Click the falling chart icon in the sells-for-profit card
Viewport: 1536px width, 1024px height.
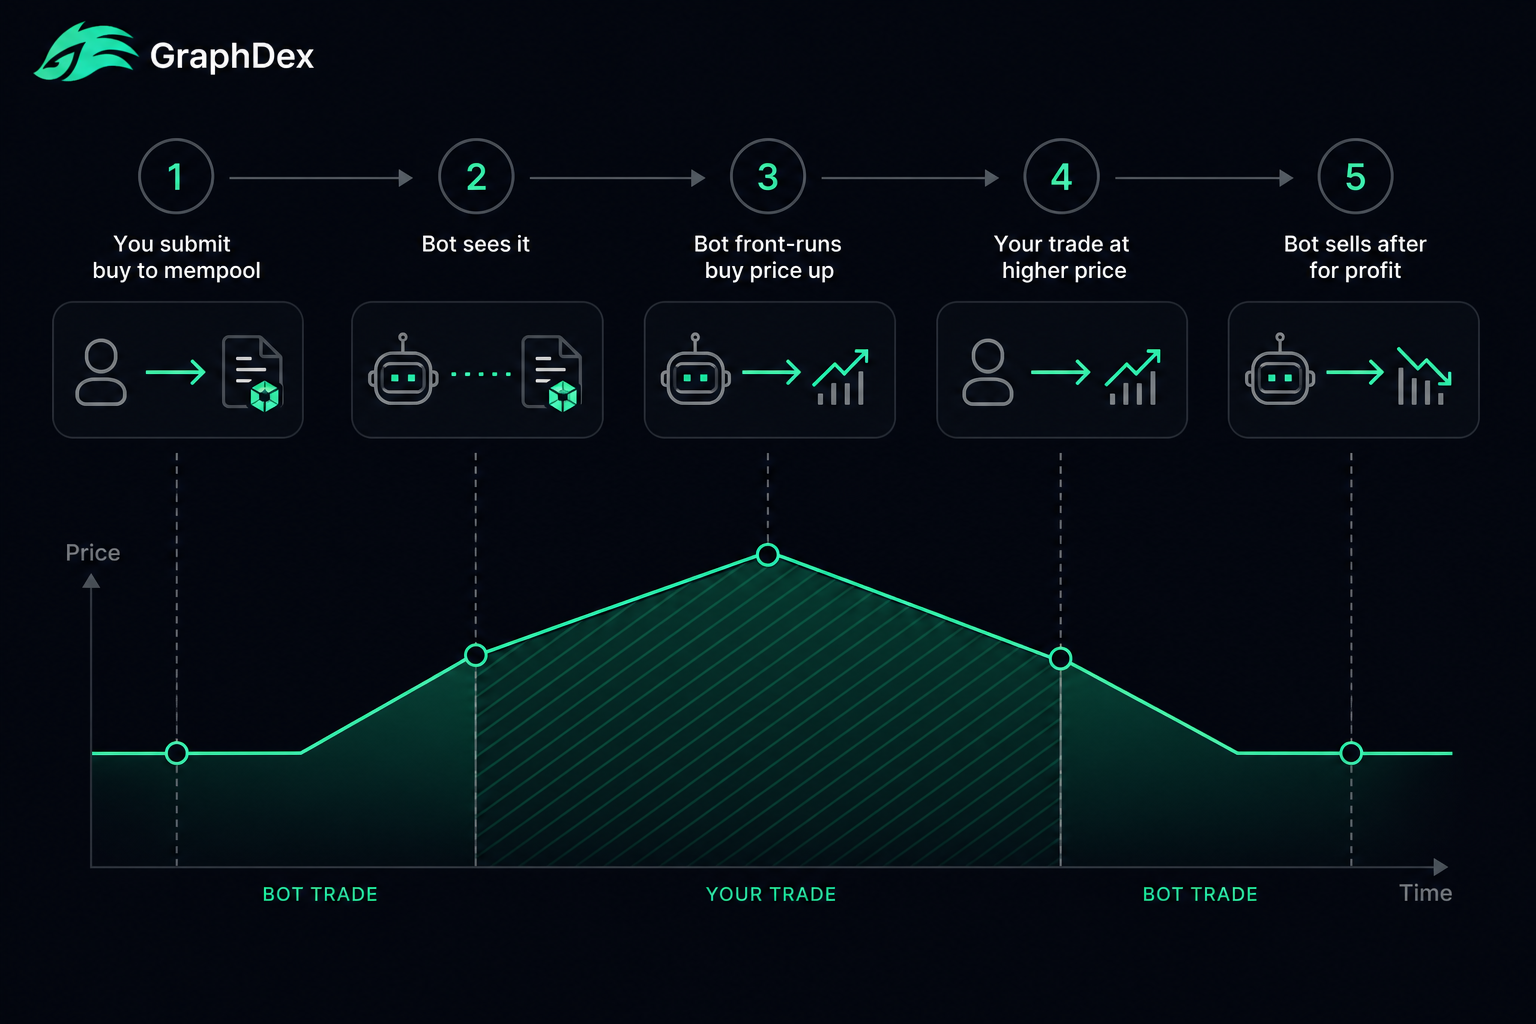(1424, 376)
